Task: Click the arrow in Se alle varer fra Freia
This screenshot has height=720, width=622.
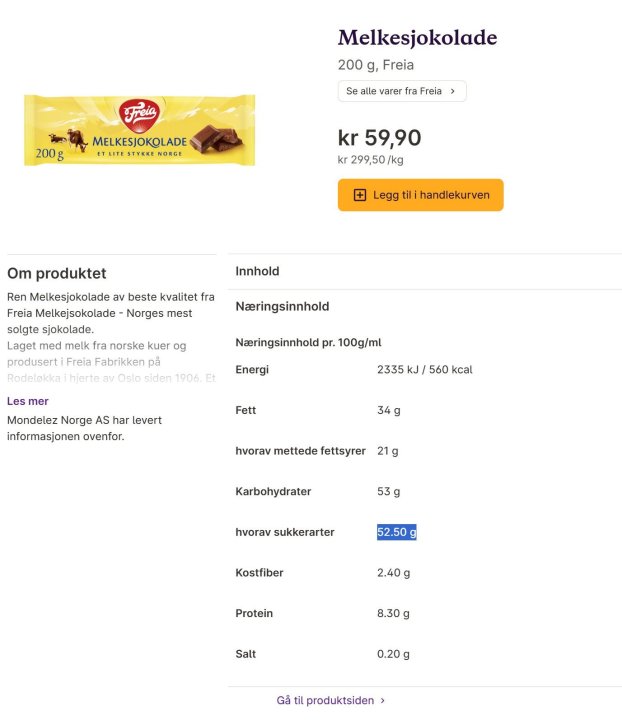Action: tap(452, 91)
